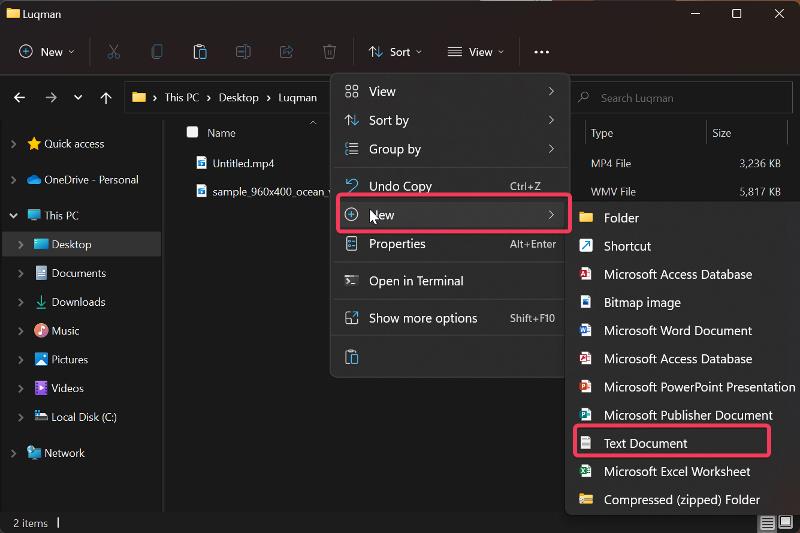The height and width of the screenshot is (533, 800).
Task: Select Text Document from New submenu
Action: 645,443
